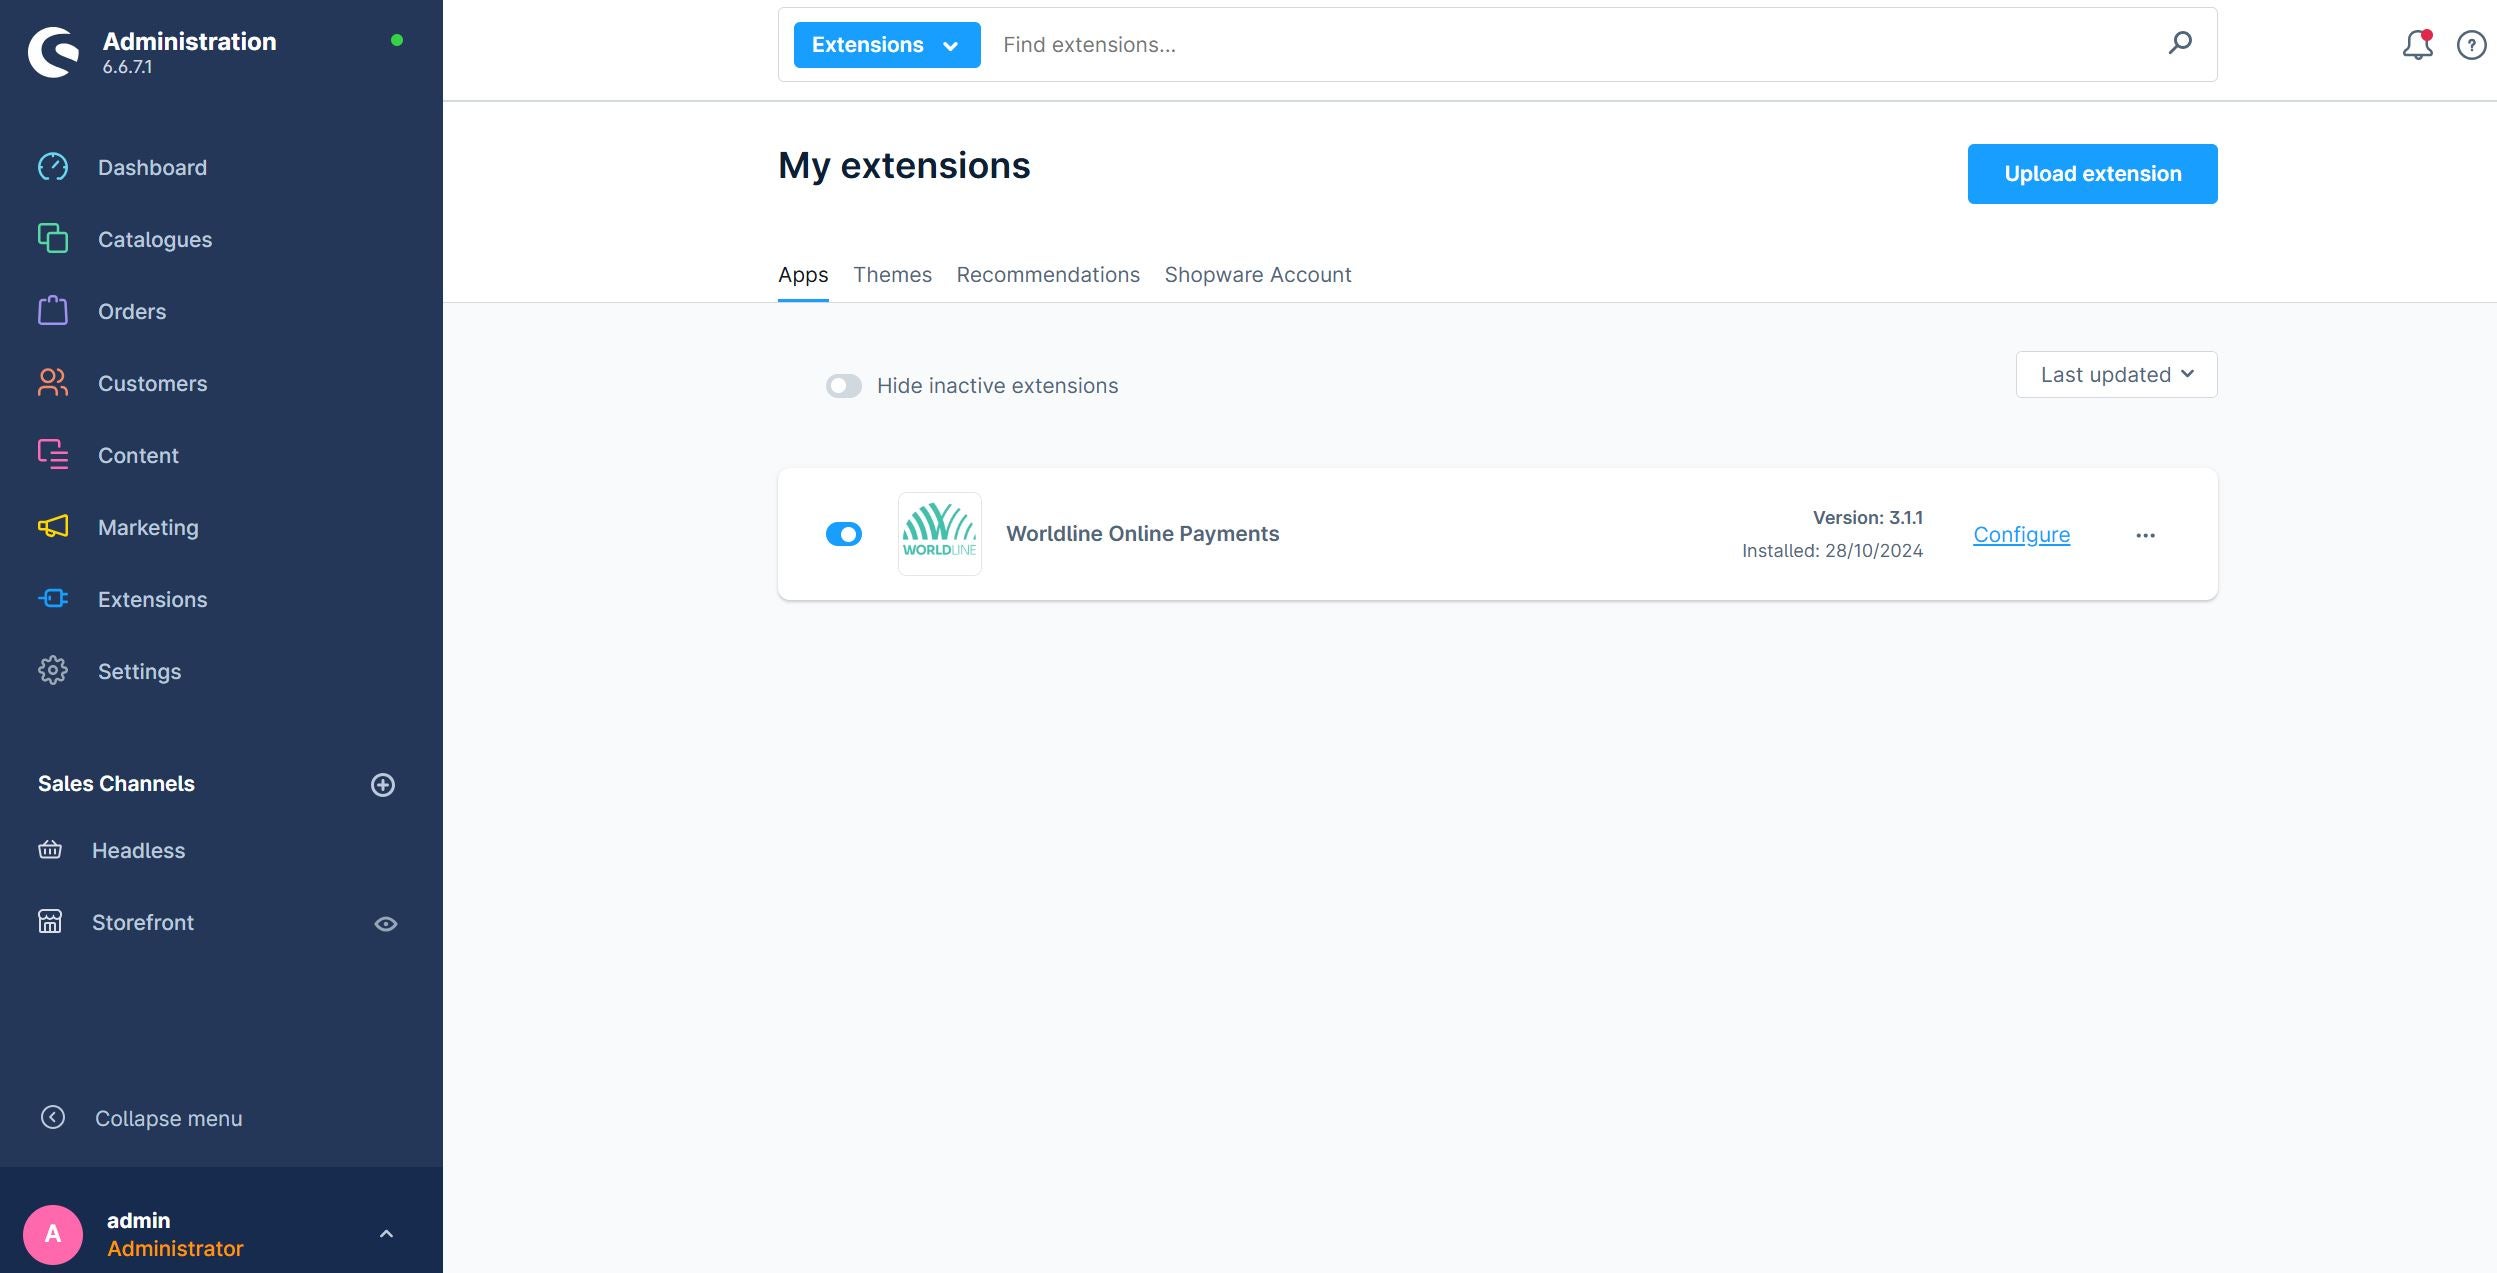Click the Collapse menu arrow icon
Image resolution: width=2497 pixels, height=1273 pixels.
click(x=53, y=1117)
